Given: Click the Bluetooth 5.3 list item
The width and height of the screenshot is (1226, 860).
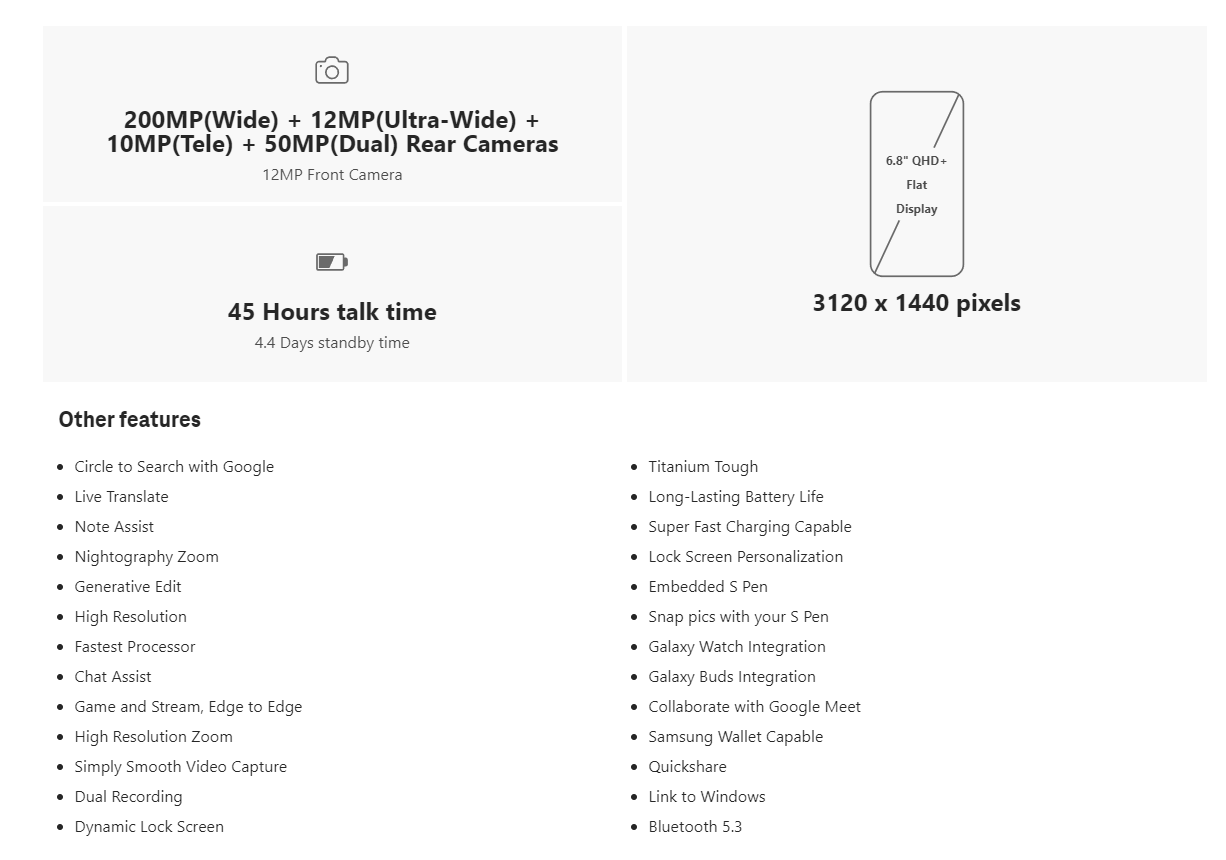Looking at the screenshot, I should click(696, 827).
